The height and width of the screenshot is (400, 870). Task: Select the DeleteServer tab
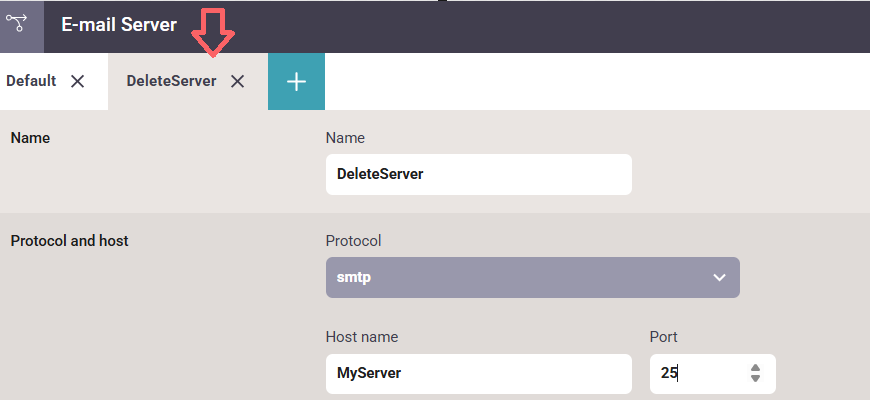click(171, 81)
